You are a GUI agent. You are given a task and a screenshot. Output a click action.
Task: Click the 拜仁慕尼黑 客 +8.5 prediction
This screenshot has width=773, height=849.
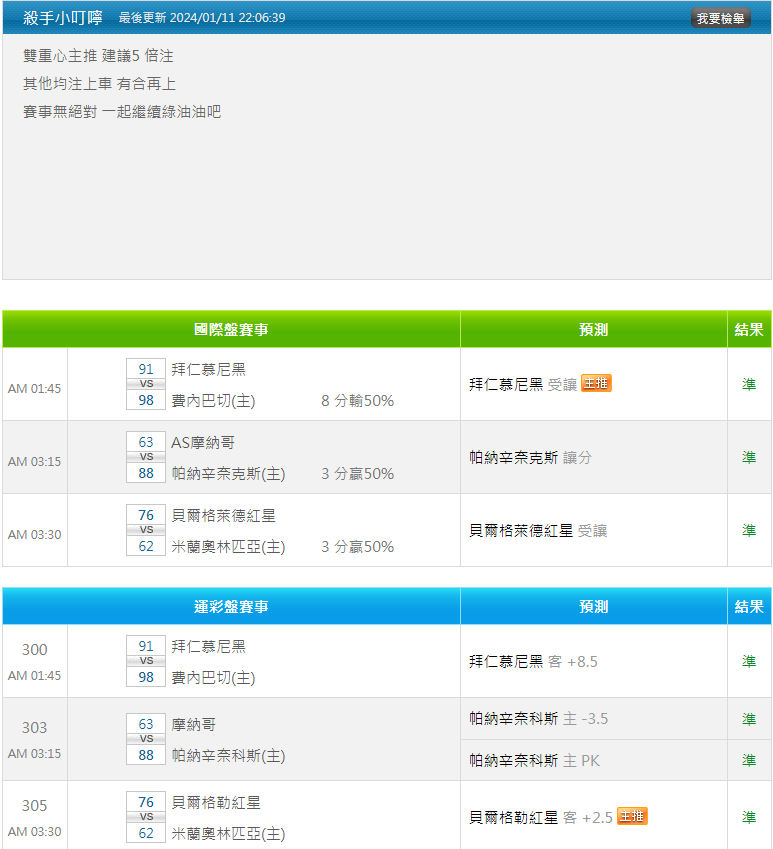tap(533, 662)
